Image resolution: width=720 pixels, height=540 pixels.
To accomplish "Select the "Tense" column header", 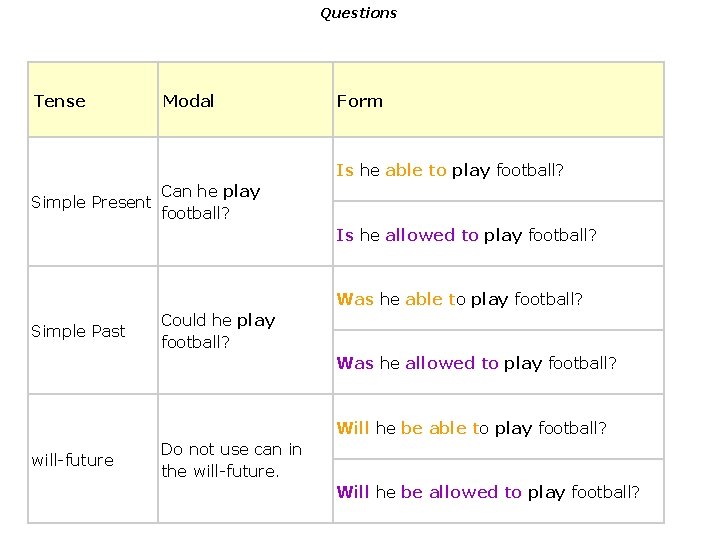I will coord(60,101).
